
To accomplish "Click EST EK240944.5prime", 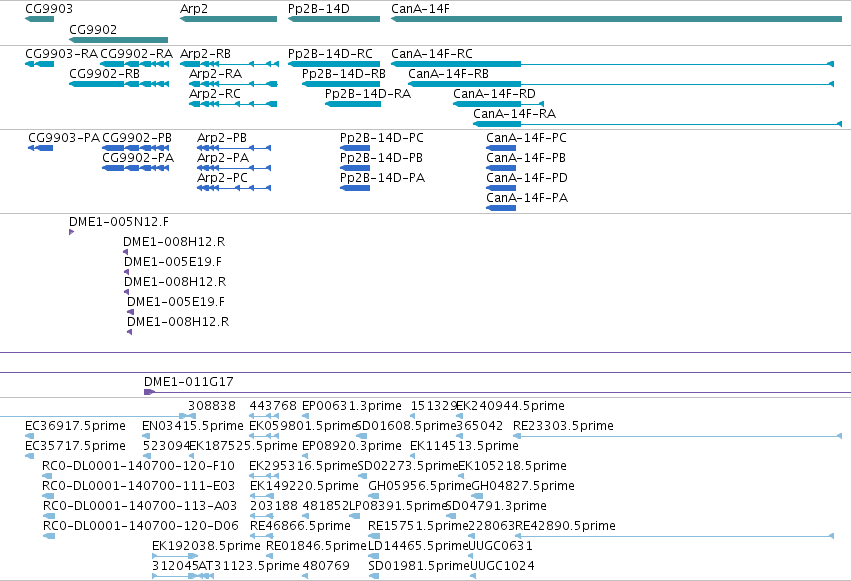I will coord(460,416).
